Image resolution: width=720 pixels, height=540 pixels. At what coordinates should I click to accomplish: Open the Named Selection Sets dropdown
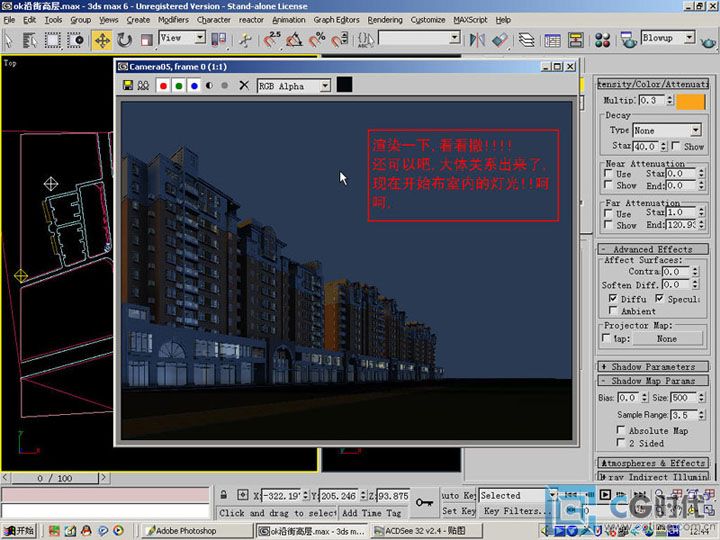[x=455, y=38]
